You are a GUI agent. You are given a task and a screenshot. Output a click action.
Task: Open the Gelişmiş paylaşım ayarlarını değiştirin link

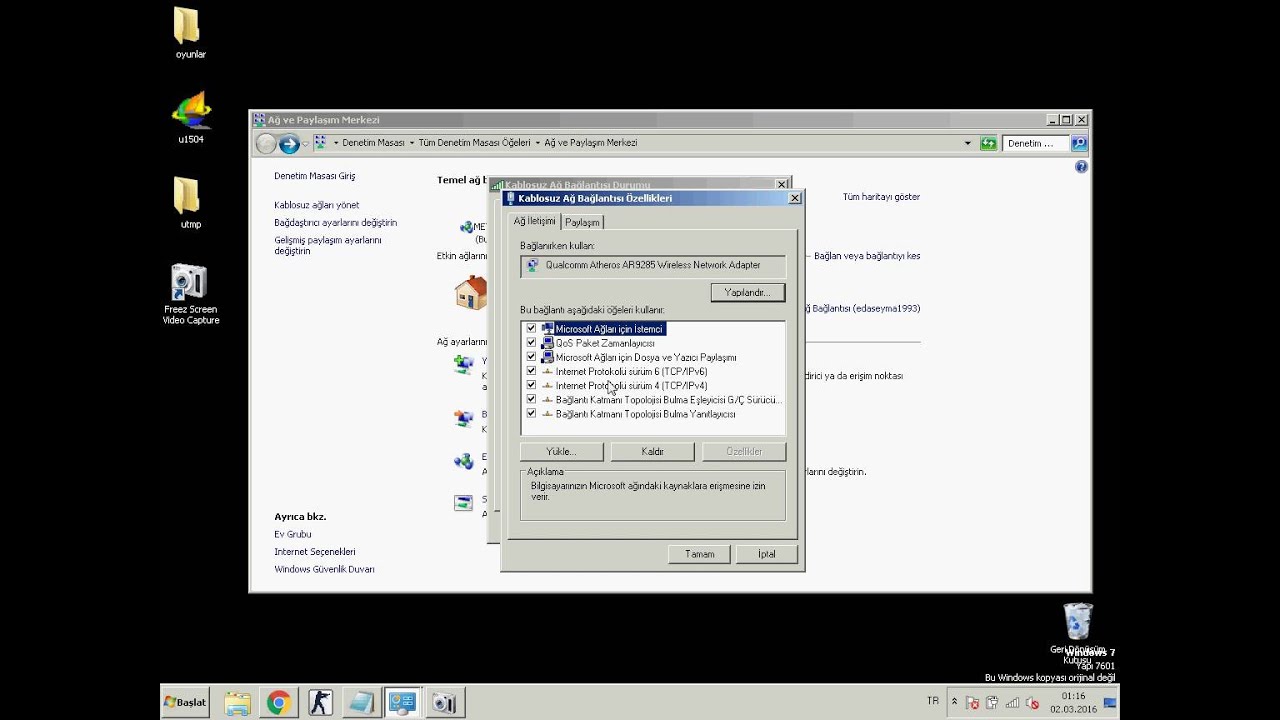pyautogui.click(x=328, y=246)
